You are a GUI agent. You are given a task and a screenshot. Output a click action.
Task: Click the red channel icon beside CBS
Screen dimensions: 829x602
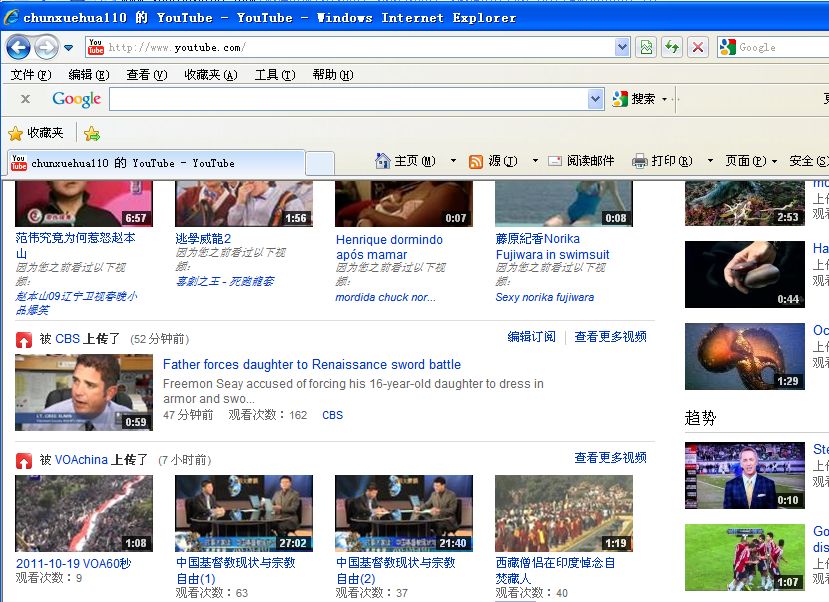24,339
